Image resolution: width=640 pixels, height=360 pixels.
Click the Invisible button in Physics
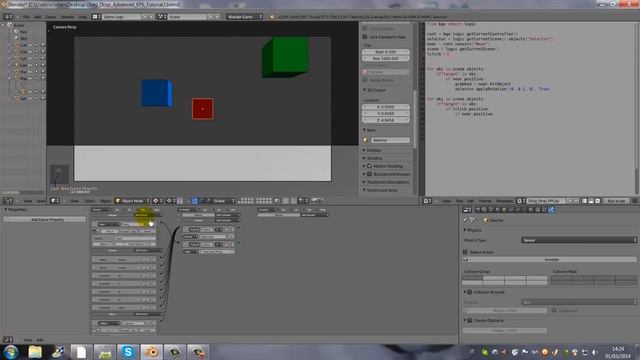coord(549,260)
